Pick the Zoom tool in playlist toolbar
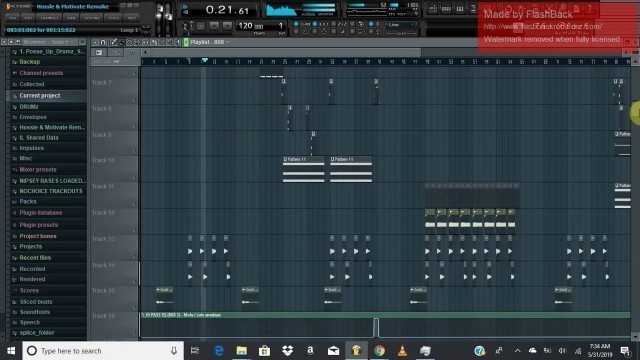Viewport: 640px width, 360px height. [169, 42]
